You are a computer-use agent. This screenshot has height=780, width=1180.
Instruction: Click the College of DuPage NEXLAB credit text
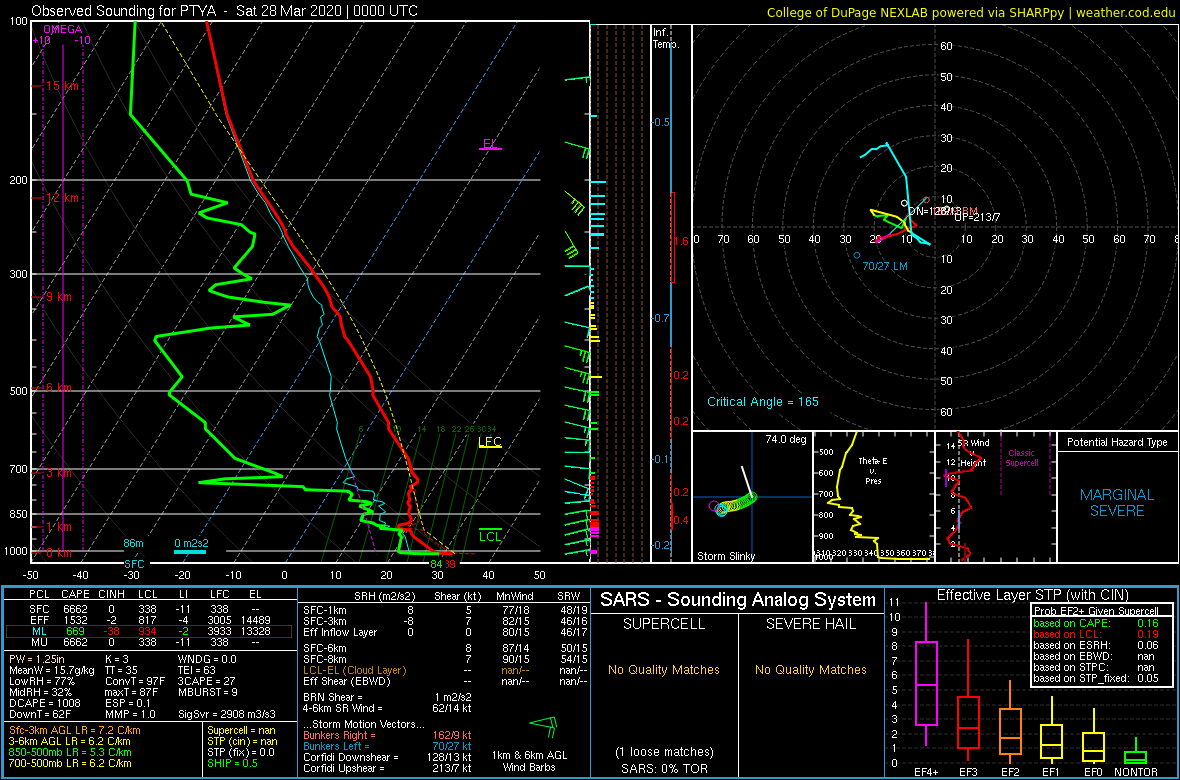(x=970, y=12)
